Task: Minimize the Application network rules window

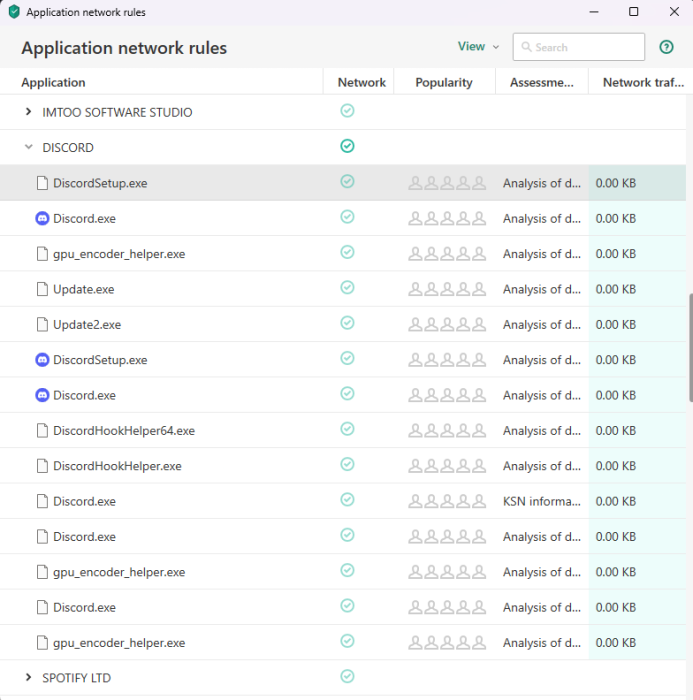Action: tap(593, 12)
